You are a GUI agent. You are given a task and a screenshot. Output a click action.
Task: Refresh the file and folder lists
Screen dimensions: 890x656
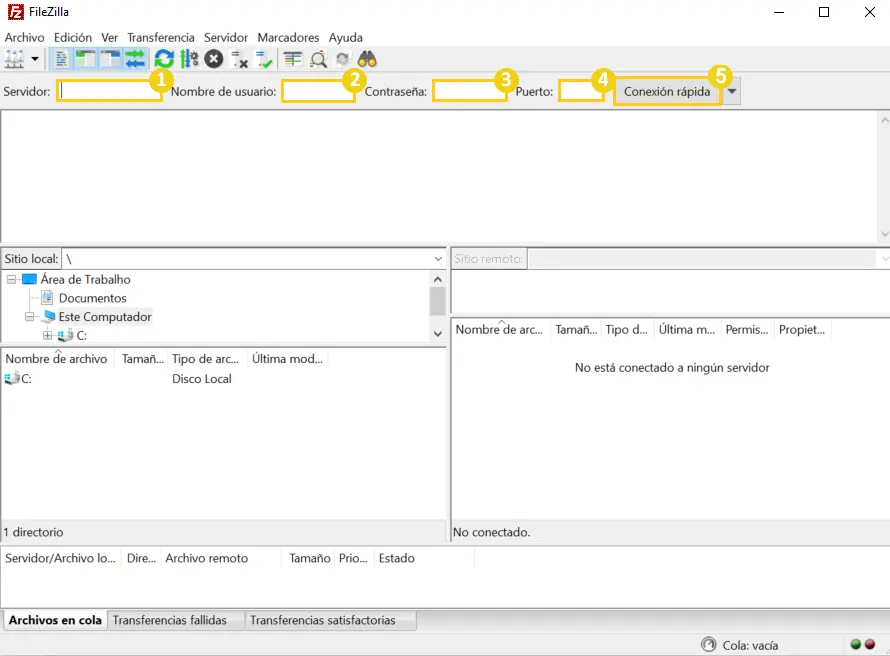[164, 59]
